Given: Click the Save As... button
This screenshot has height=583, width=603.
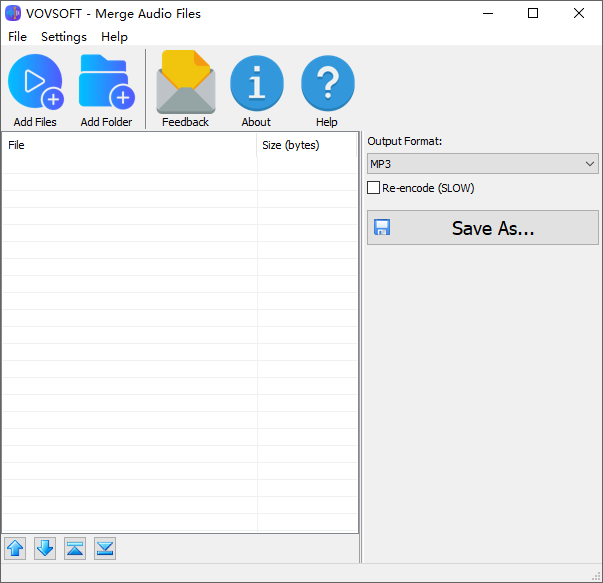Looking at the screenshot, I should tap(483, 228).
